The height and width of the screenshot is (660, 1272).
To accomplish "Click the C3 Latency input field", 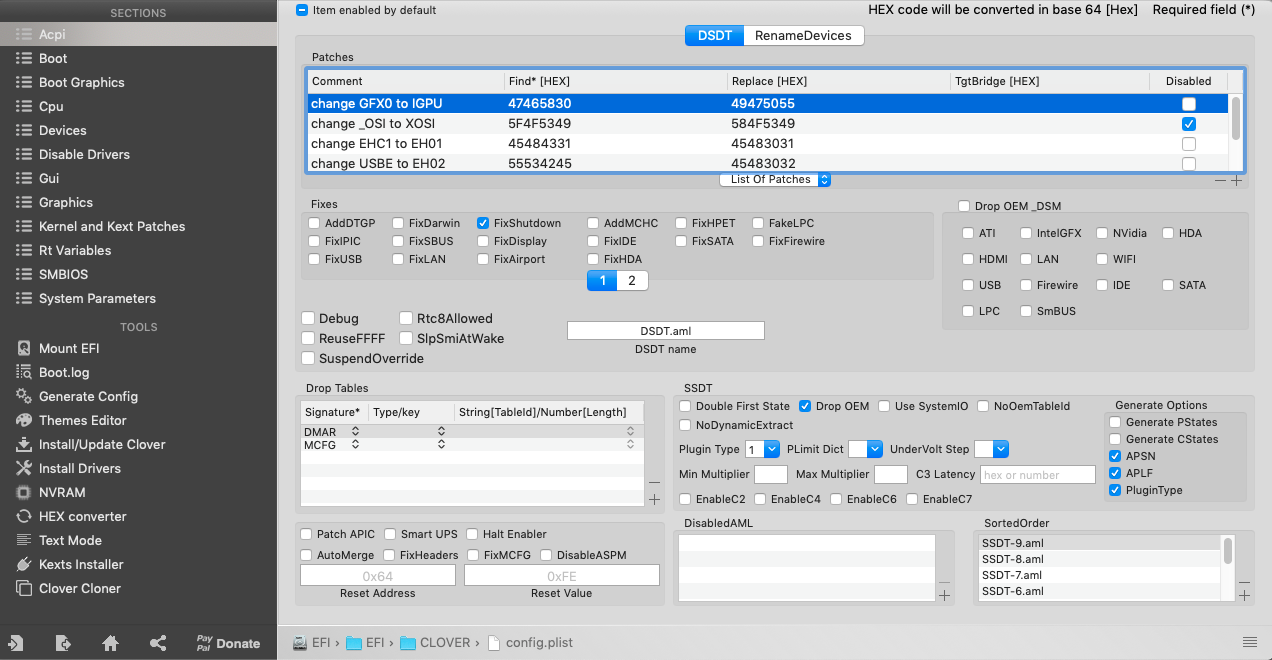I will (1038, 475).
